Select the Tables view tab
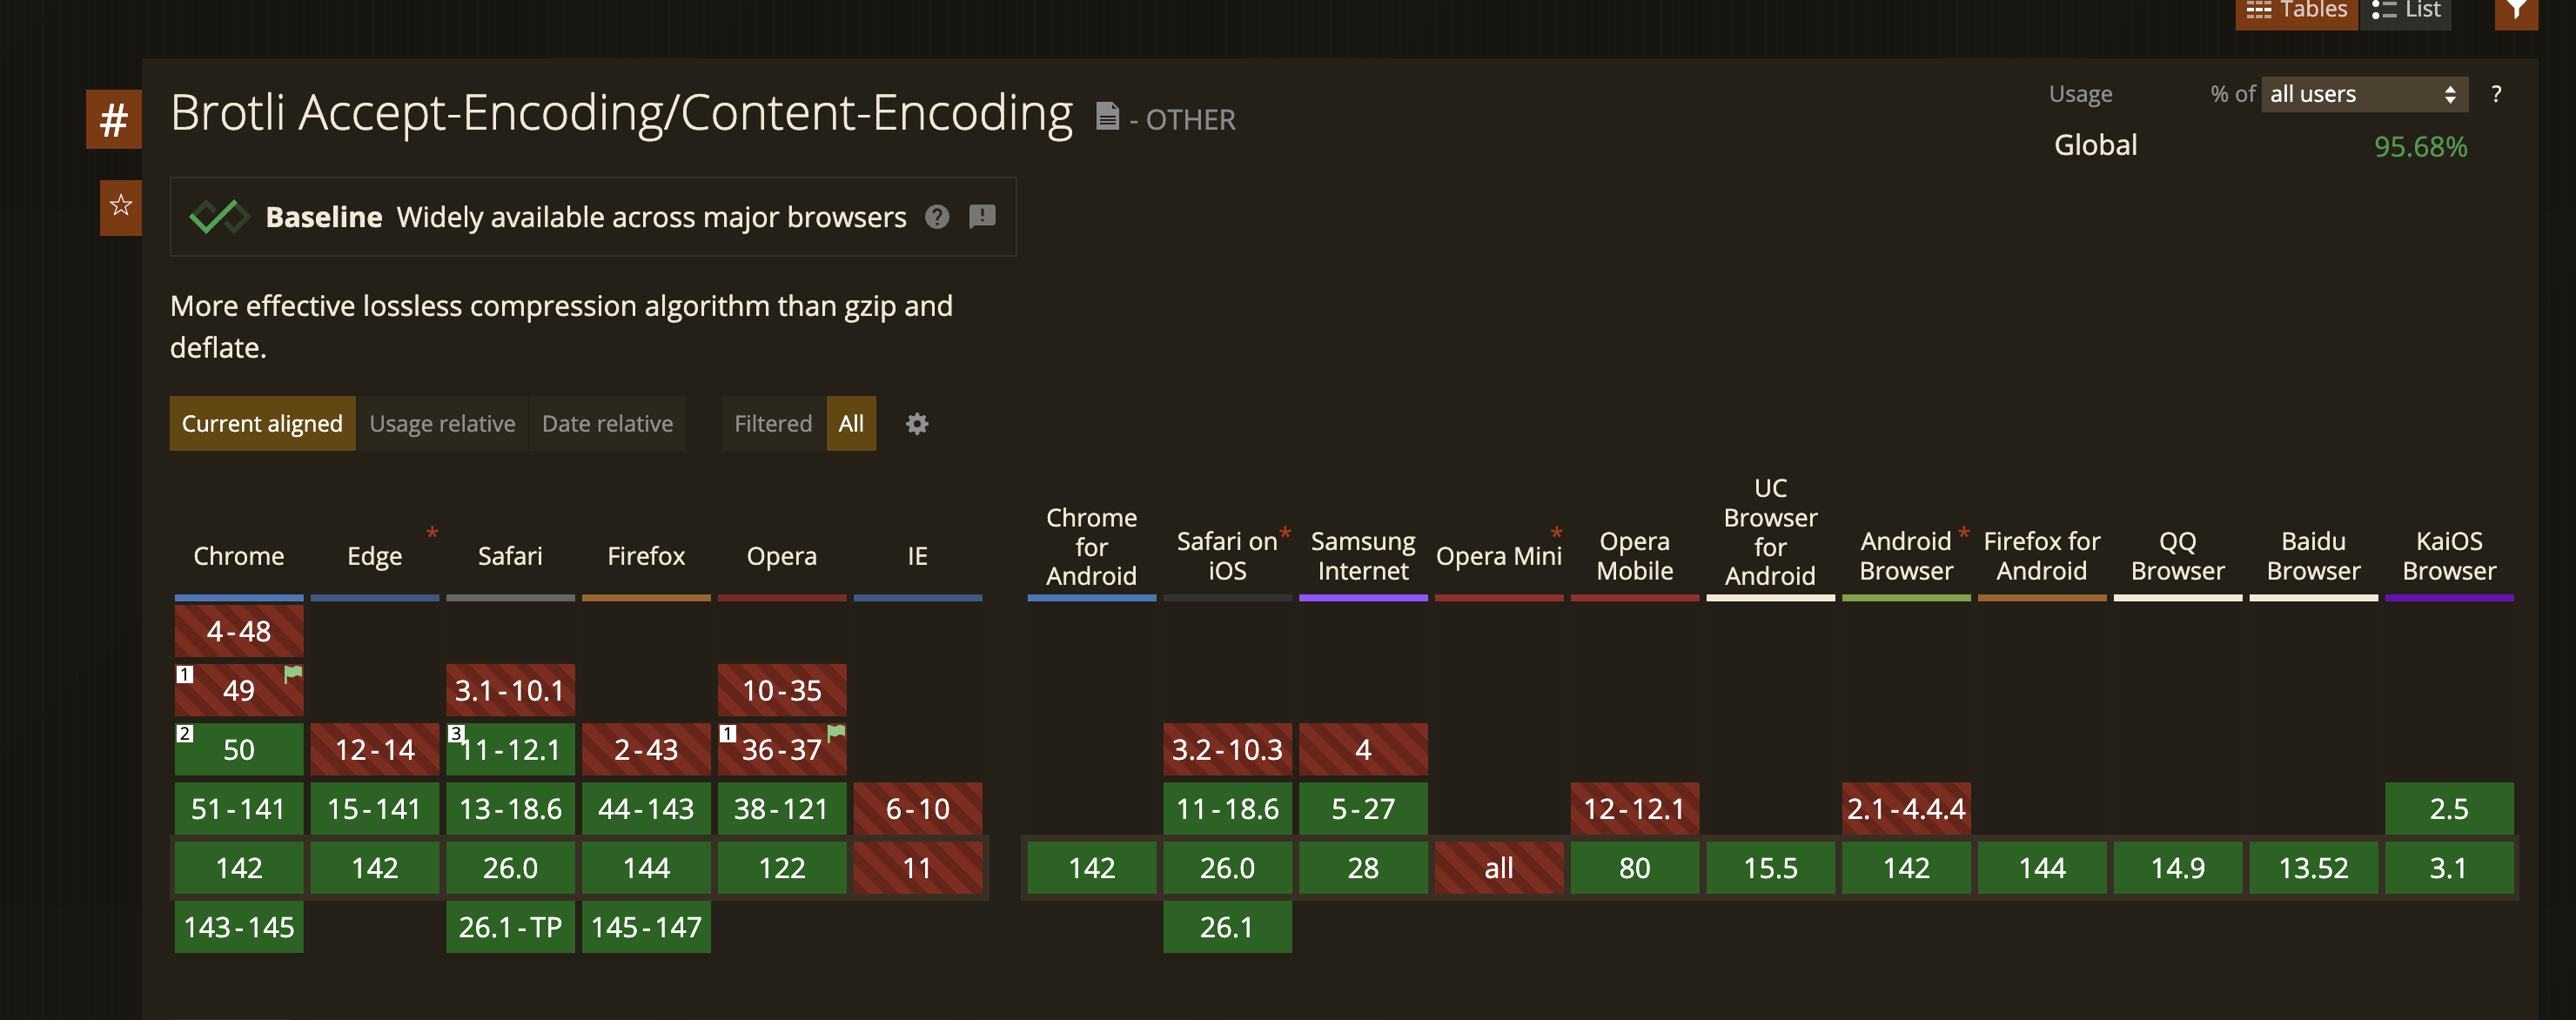2576x1020 pixels. point(2296,12)
